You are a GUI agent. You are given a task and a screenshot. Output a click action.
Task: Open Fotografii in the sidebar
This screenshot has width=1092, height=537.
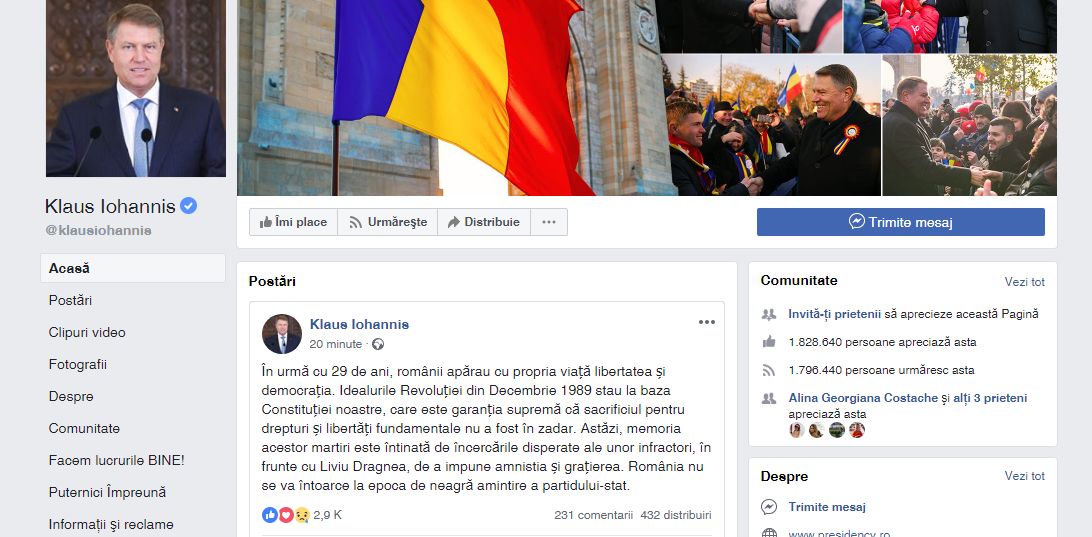pyautogui.click(x=77, y=364)
